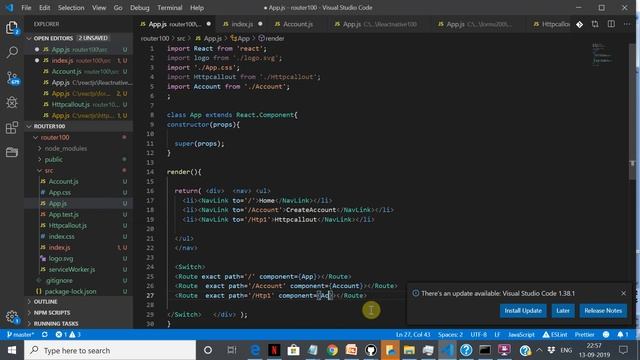Image resolution: width=640 pixels, height=360 pixels.
Task: Click the Windows Start button
Action: [x=12, y=350]
